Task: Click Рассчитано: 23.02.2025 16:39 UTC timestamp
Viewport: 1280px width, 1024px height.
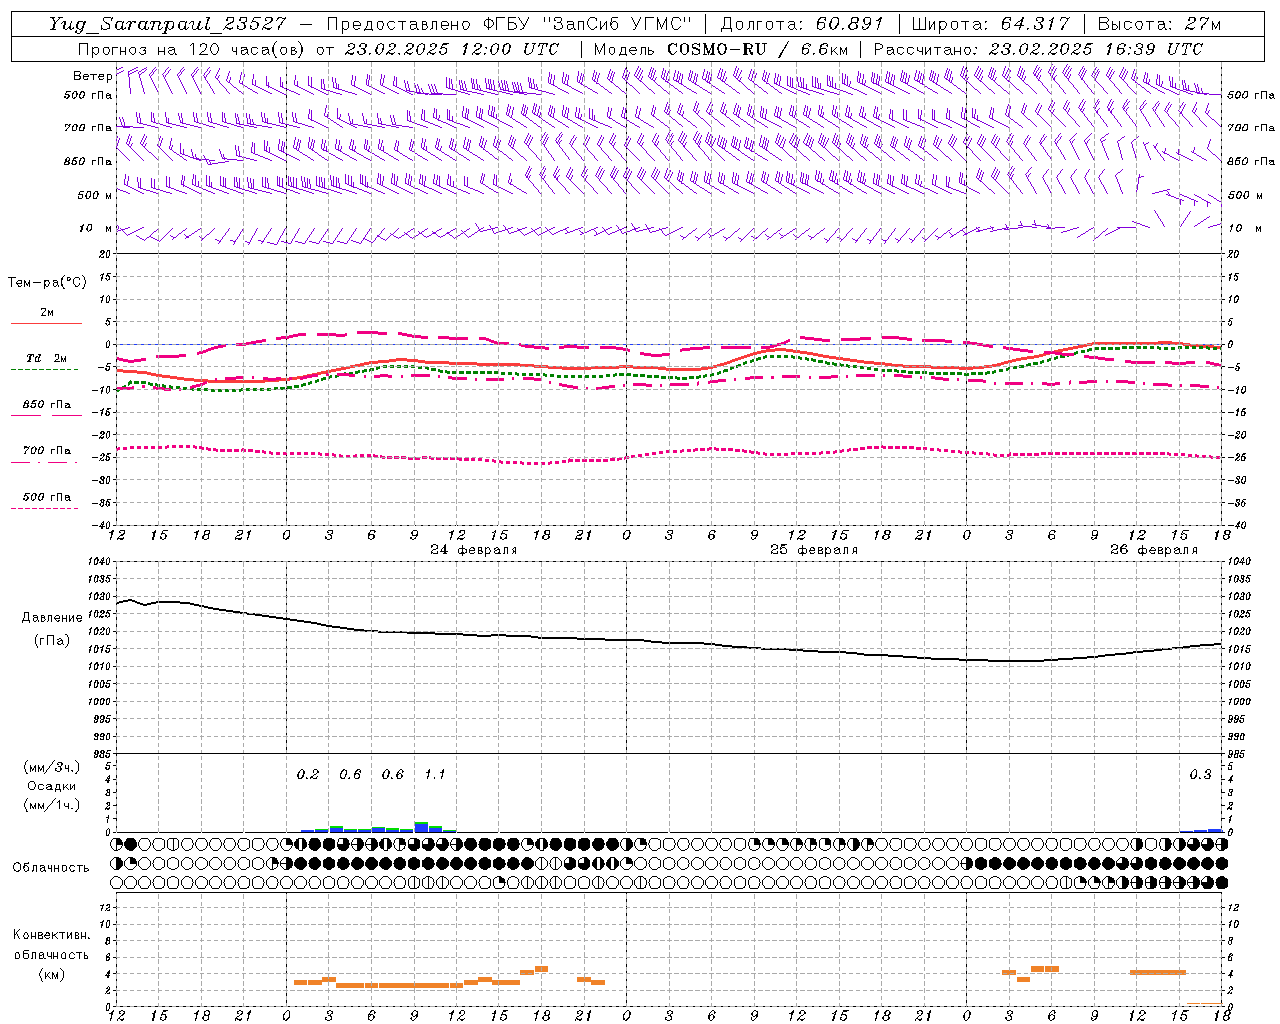Action: point(1038,49)
